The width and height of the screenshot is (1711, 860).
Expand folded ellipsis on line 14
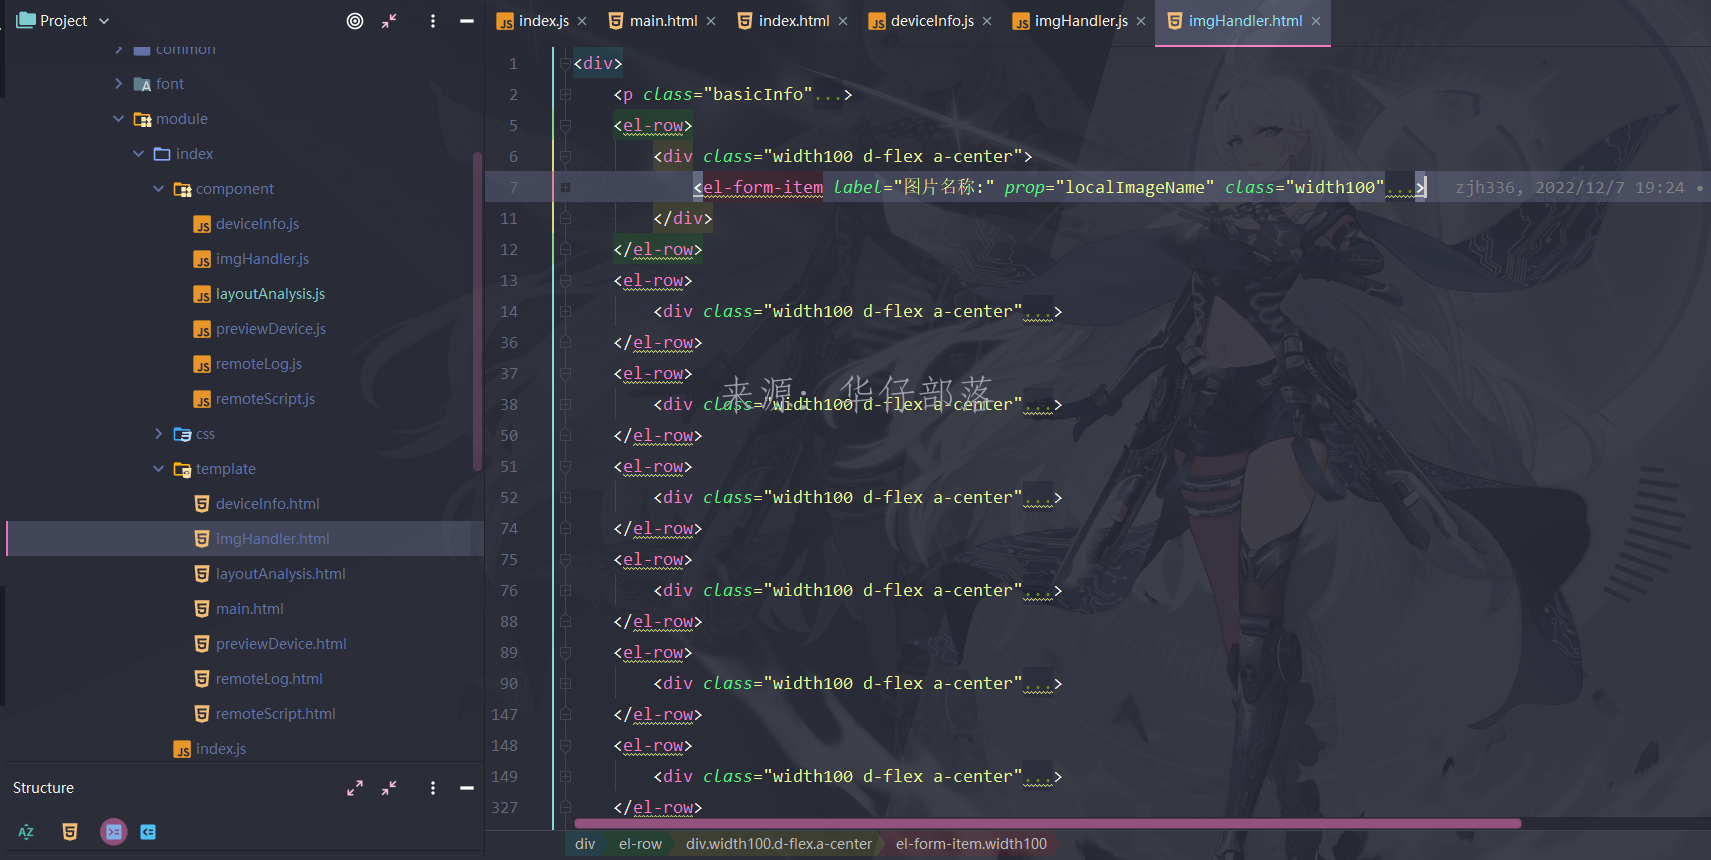[1038, 312]
